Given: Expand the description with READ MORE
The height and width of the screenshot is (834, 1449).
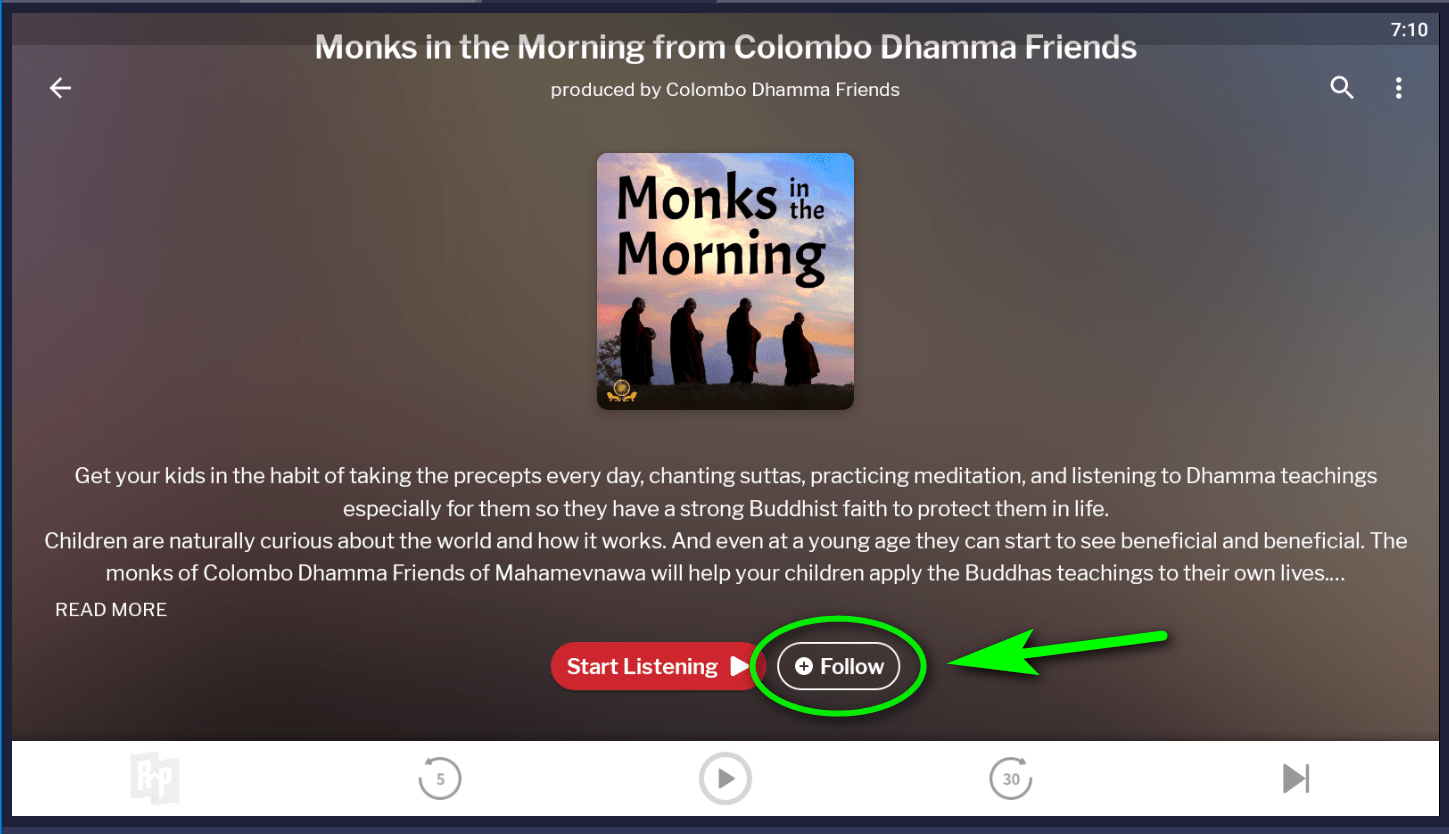Looking at the screenshot, I should click(x=111, y=609).
